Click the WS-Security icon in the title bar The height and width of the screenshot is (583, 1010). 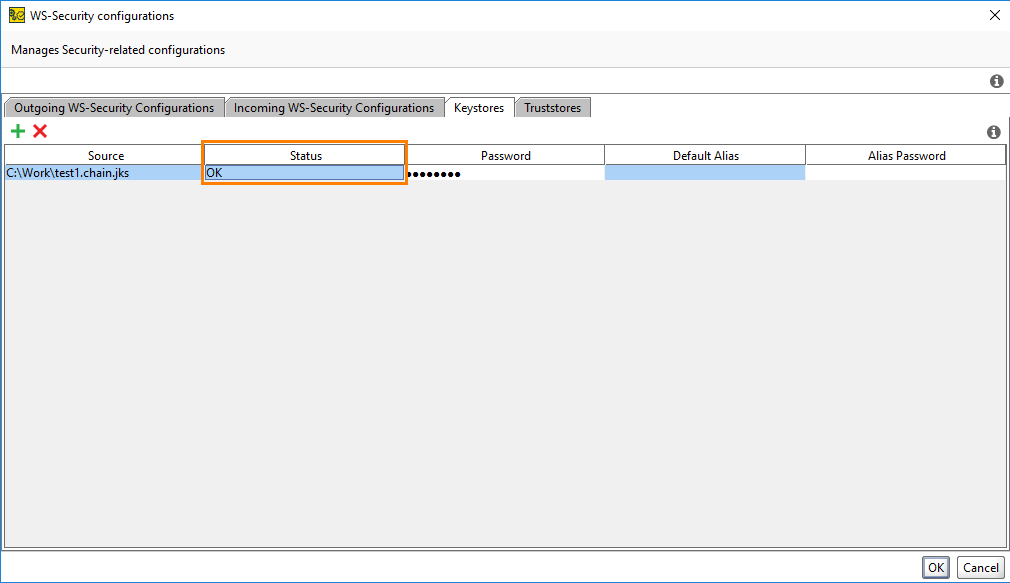point(15,15)
